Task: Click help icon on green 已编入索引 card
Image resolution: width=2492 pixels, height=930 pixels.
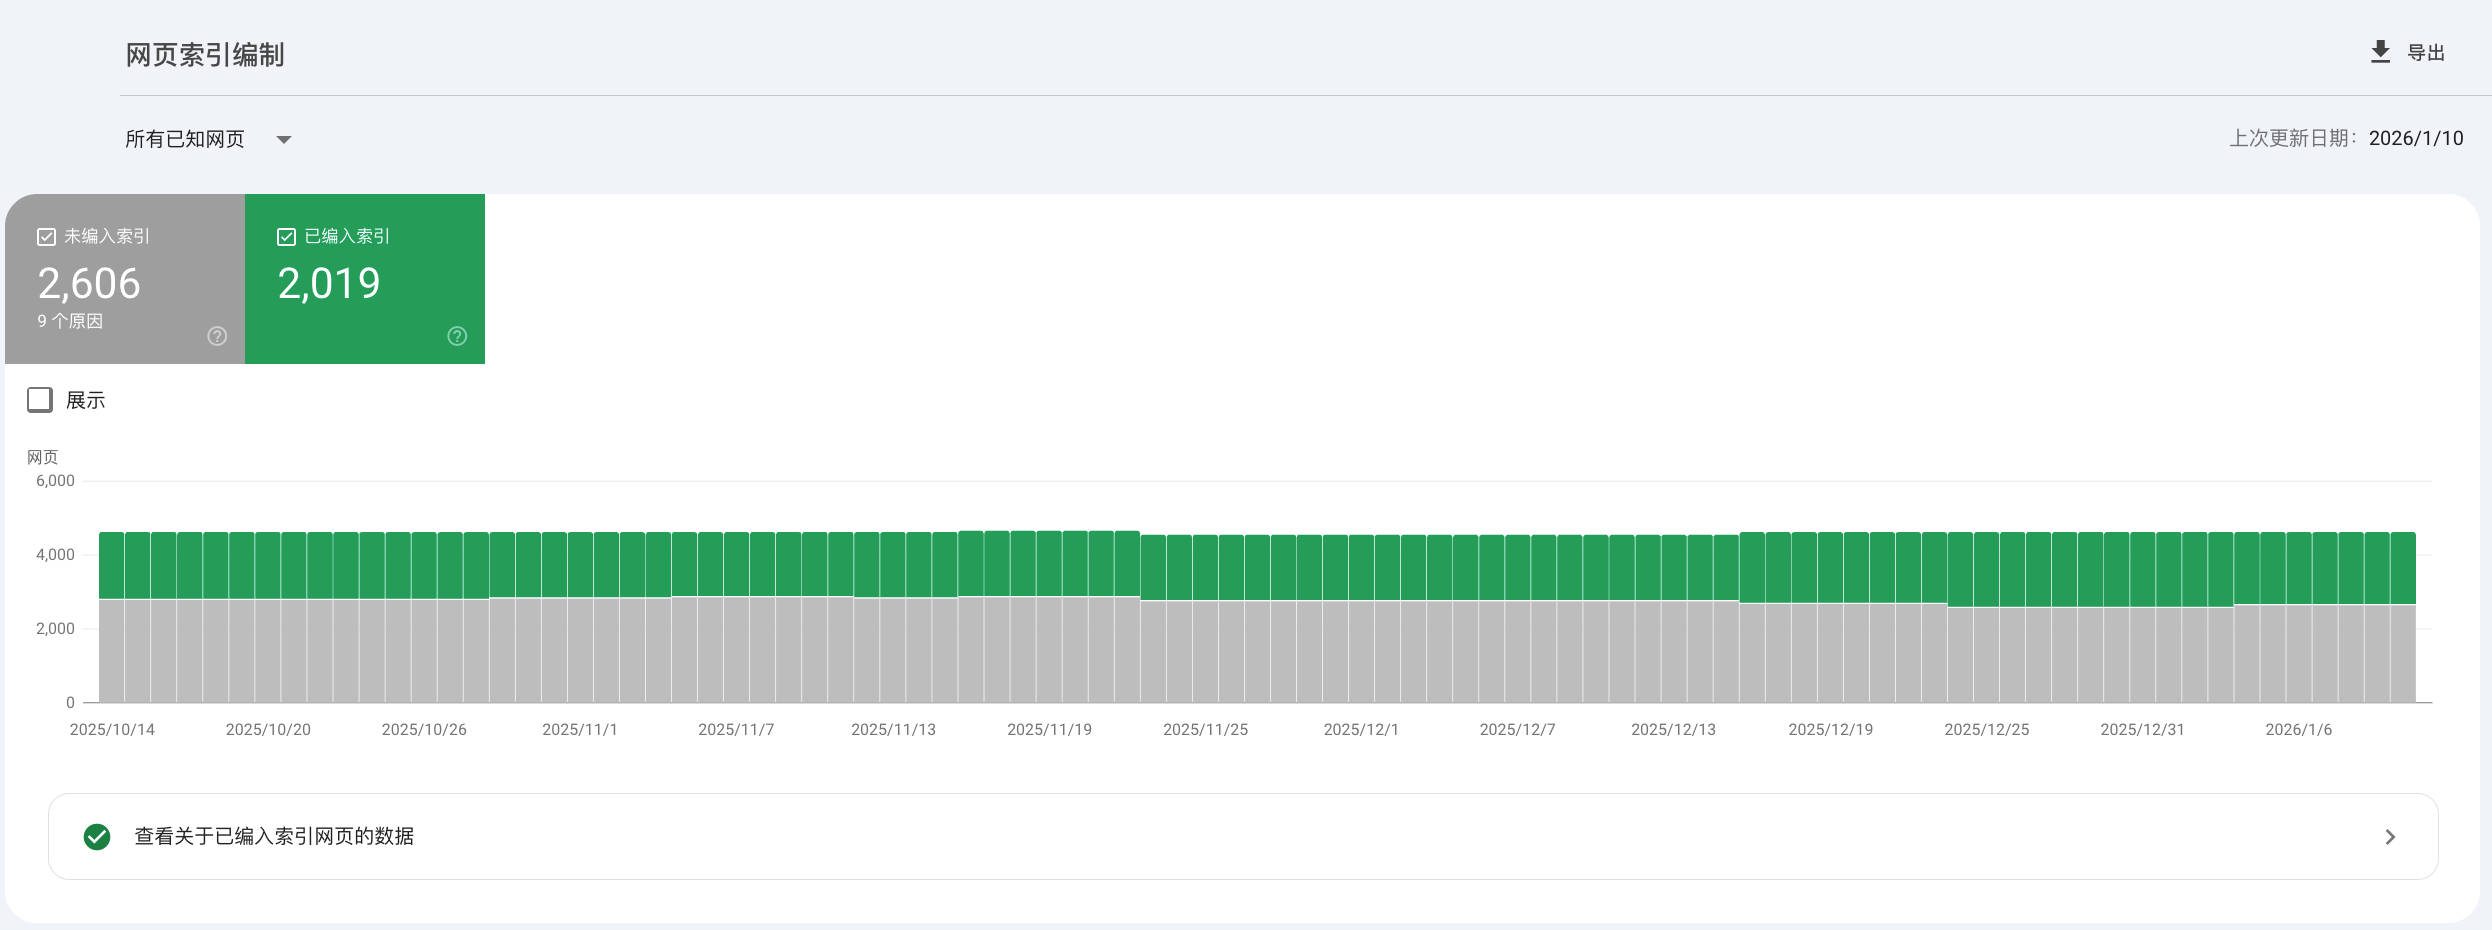Action: pos(457,336)
